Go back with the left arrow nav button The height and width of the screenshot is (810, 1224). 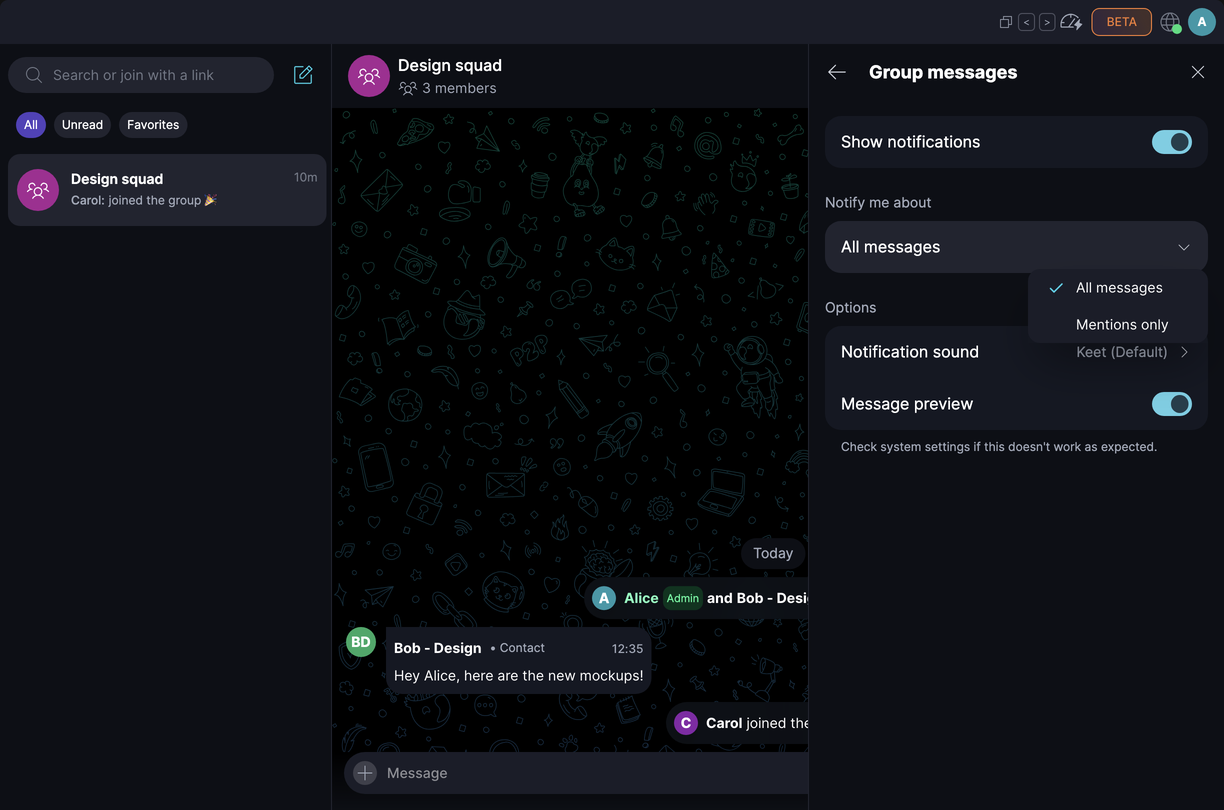click(x=1026, y=22)
